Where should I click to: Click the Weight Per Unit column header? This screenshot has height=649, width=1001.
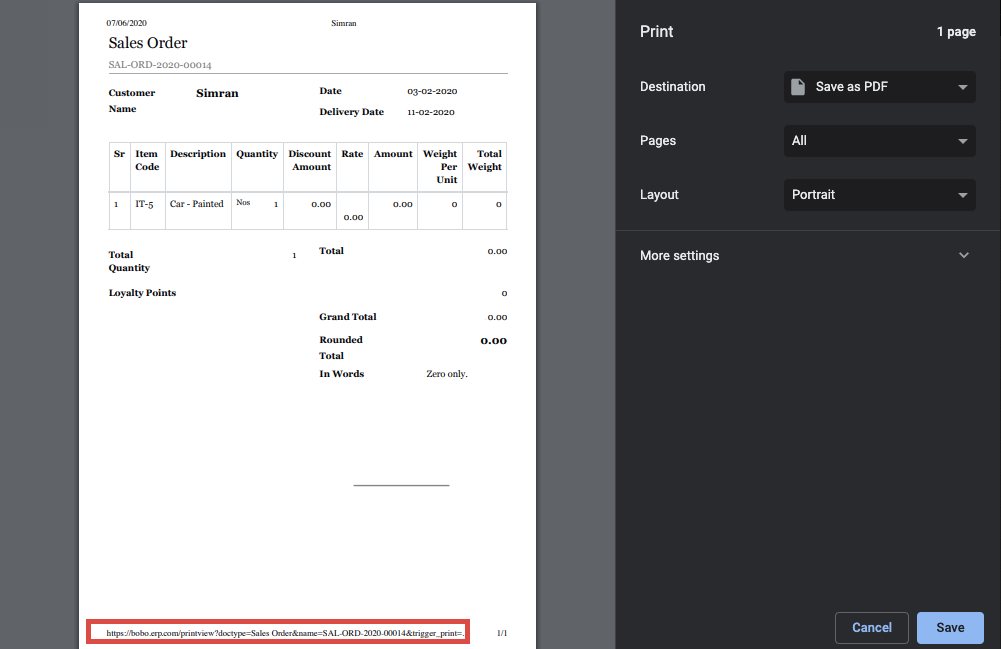(x=440, y=167)
